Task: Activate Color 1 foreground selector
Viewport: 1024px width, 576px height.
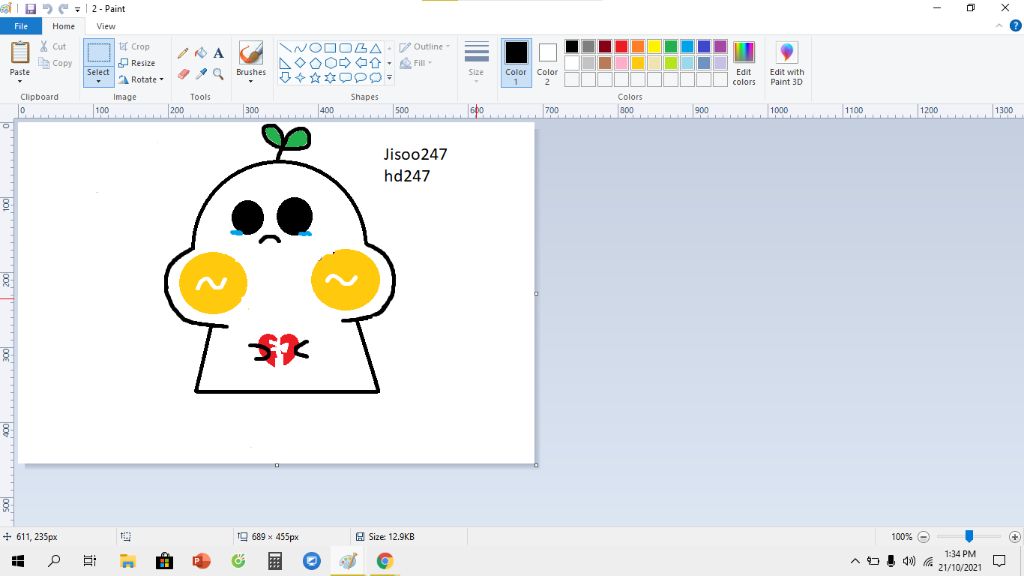Action: (516, 63)
